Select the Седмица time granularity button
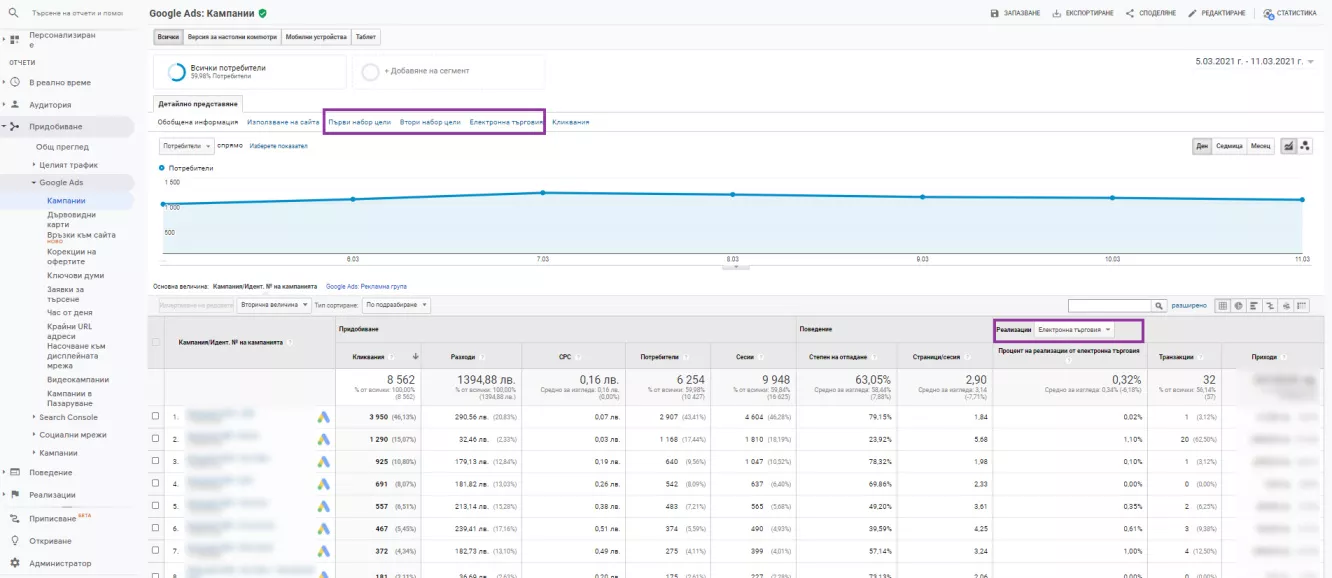 (x=1230, y=146)
